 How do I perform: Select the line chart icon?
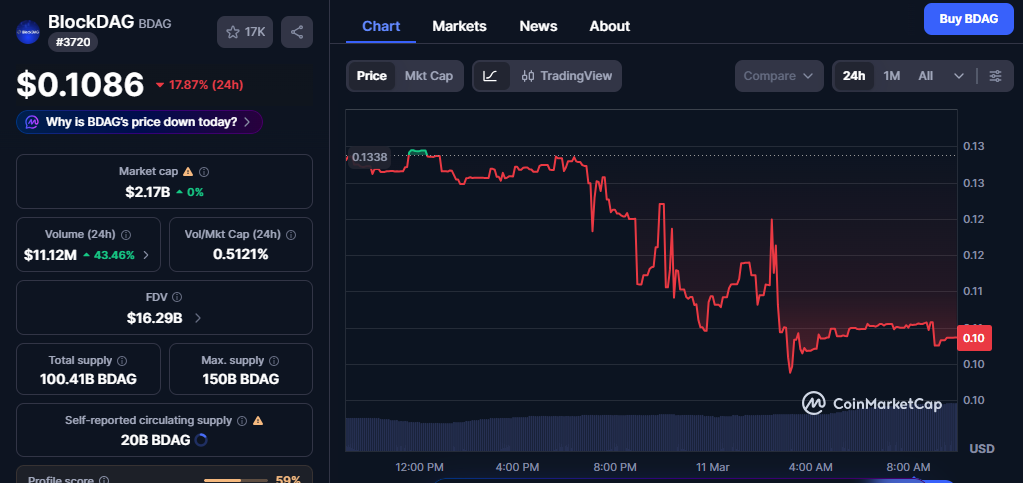pos(491,76)
